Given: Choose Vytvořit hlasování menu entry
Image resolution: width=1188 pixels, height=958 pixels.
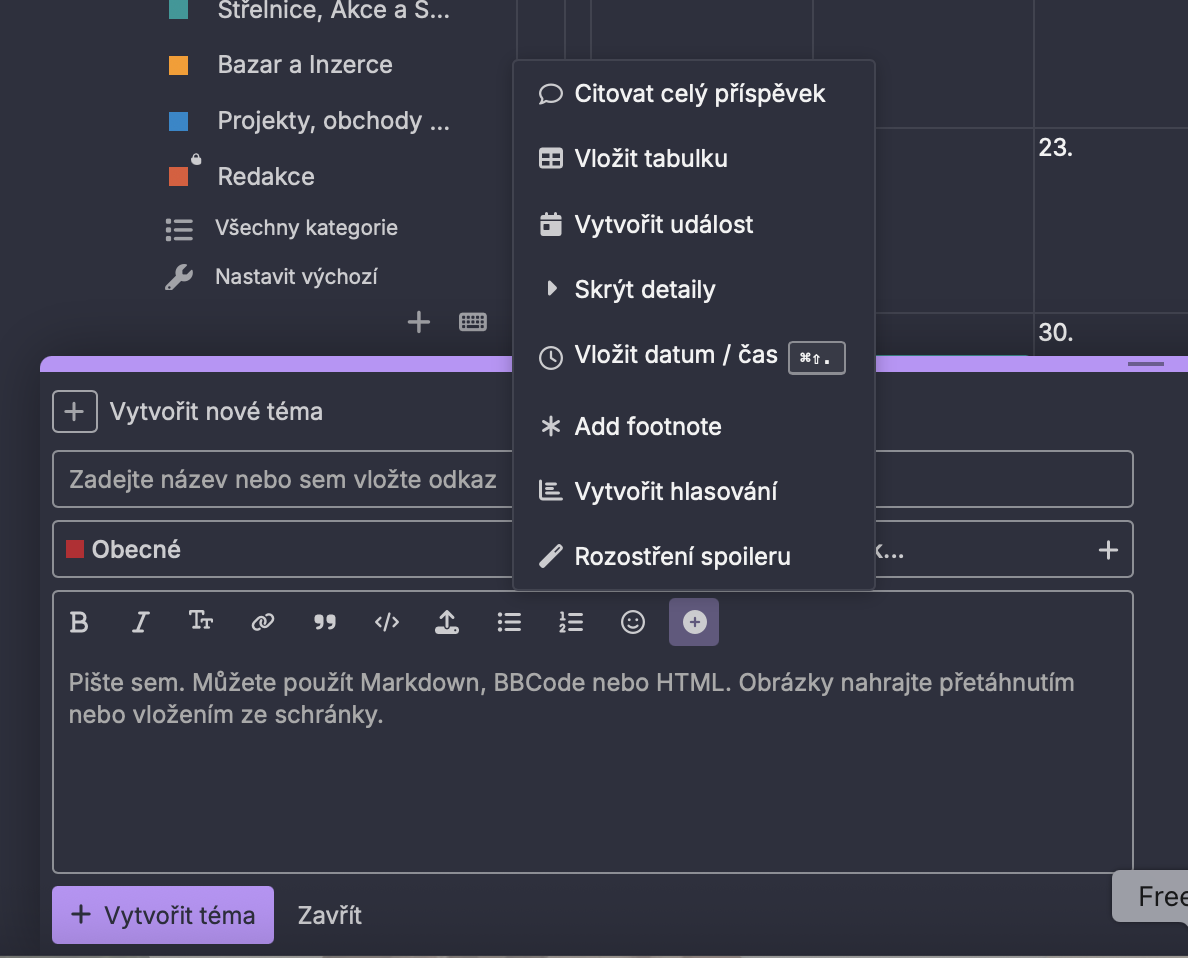Looking at the screenshot, I should pos(675,492).
